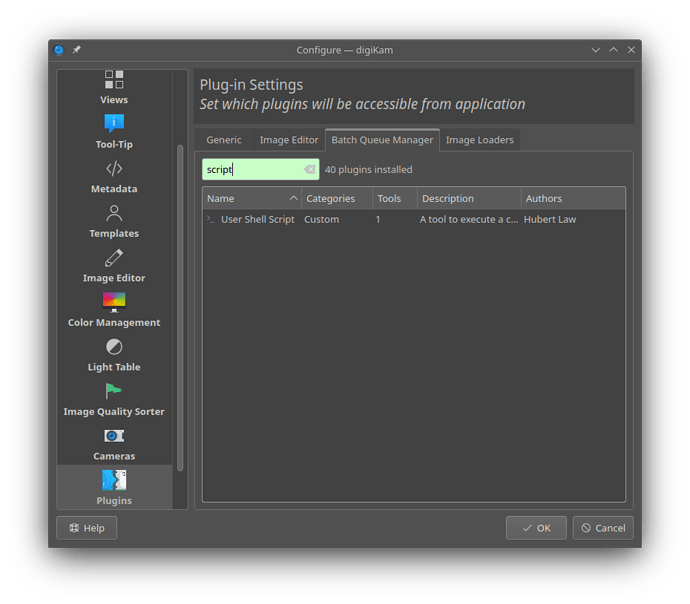Image resolution: width=690 pixels, height=604 pixels.
Task: Click the tools count '1' cell
Action: coord(378,219)
